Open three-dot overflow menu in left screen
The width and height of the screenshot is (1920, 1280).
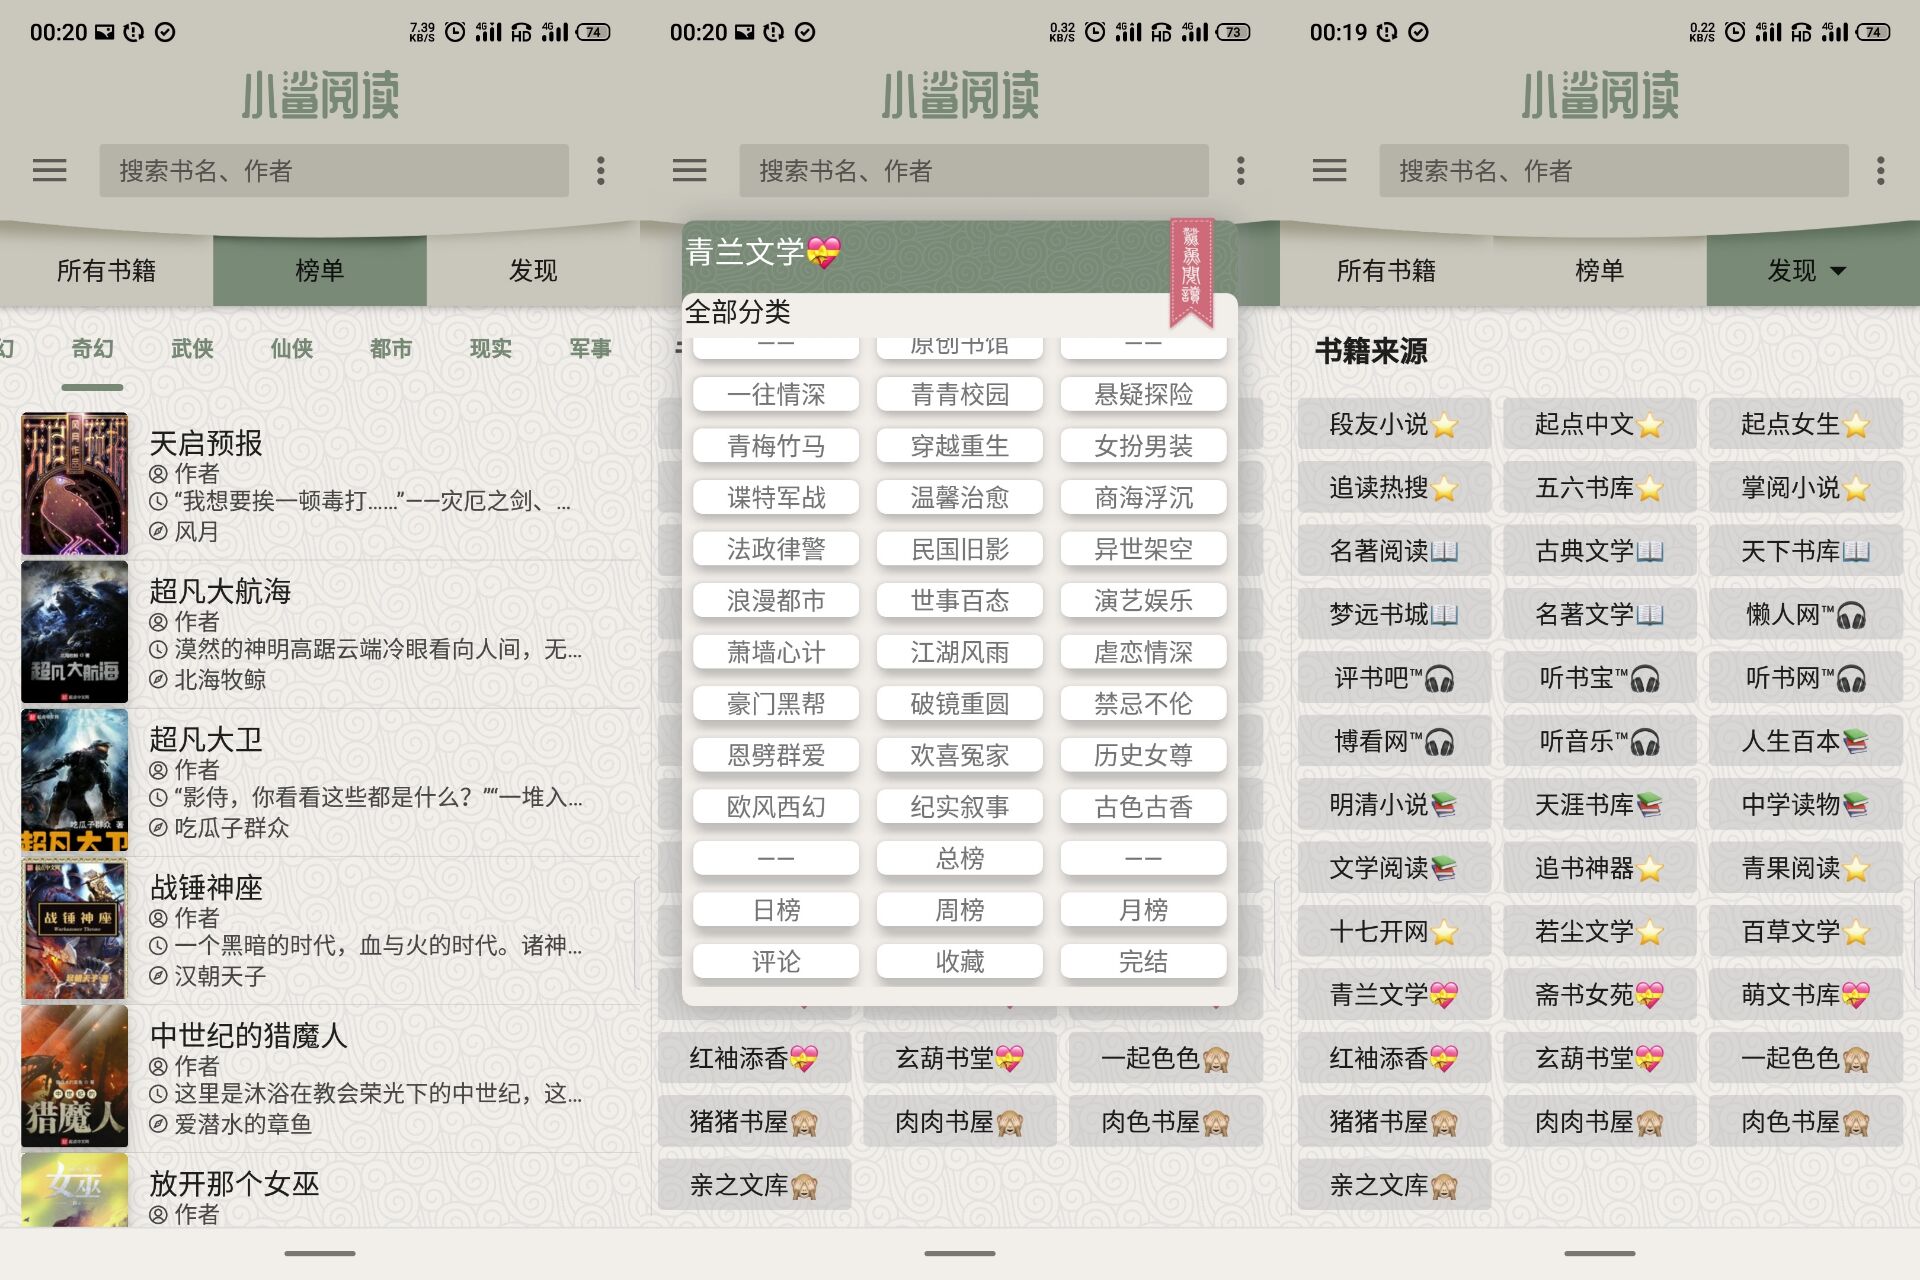pyautogui.click(x=601, y=171)
